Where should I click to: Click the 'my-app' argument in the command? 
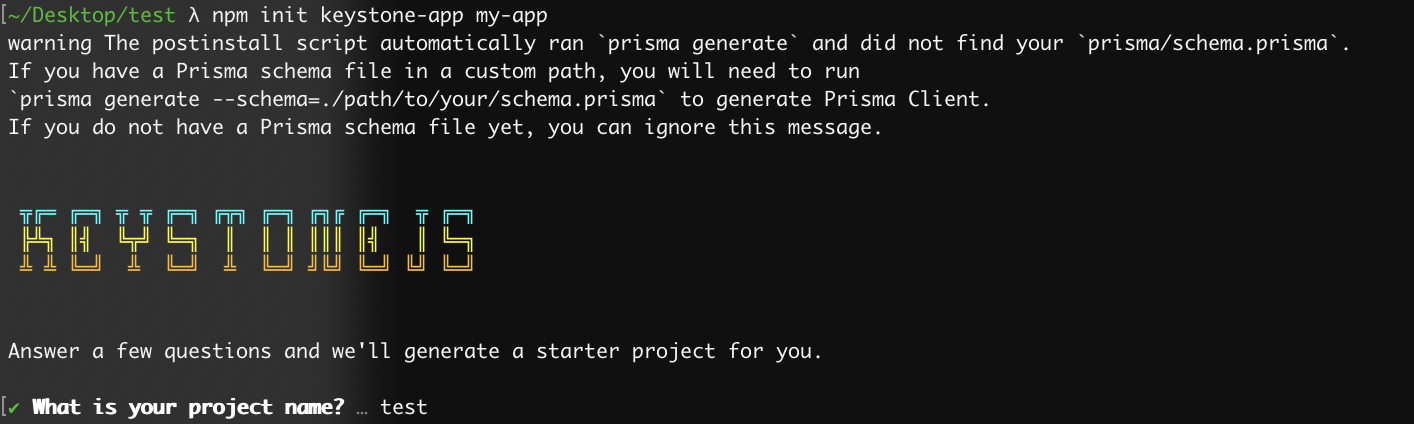tap(510, 15)
